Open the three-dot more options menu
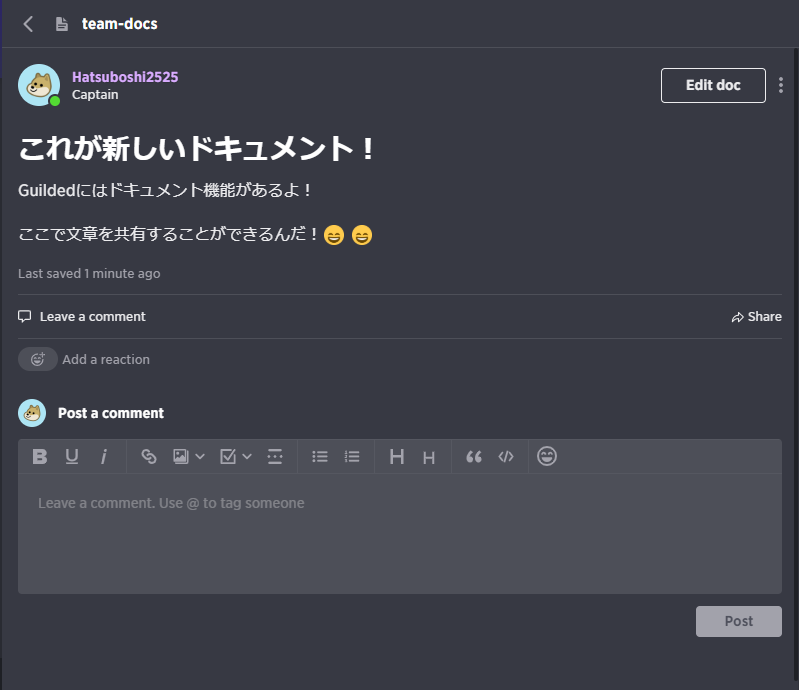Image resolution: width=799 pixels, height=690 pixels. pyautogui.click(x=781, y=85)
